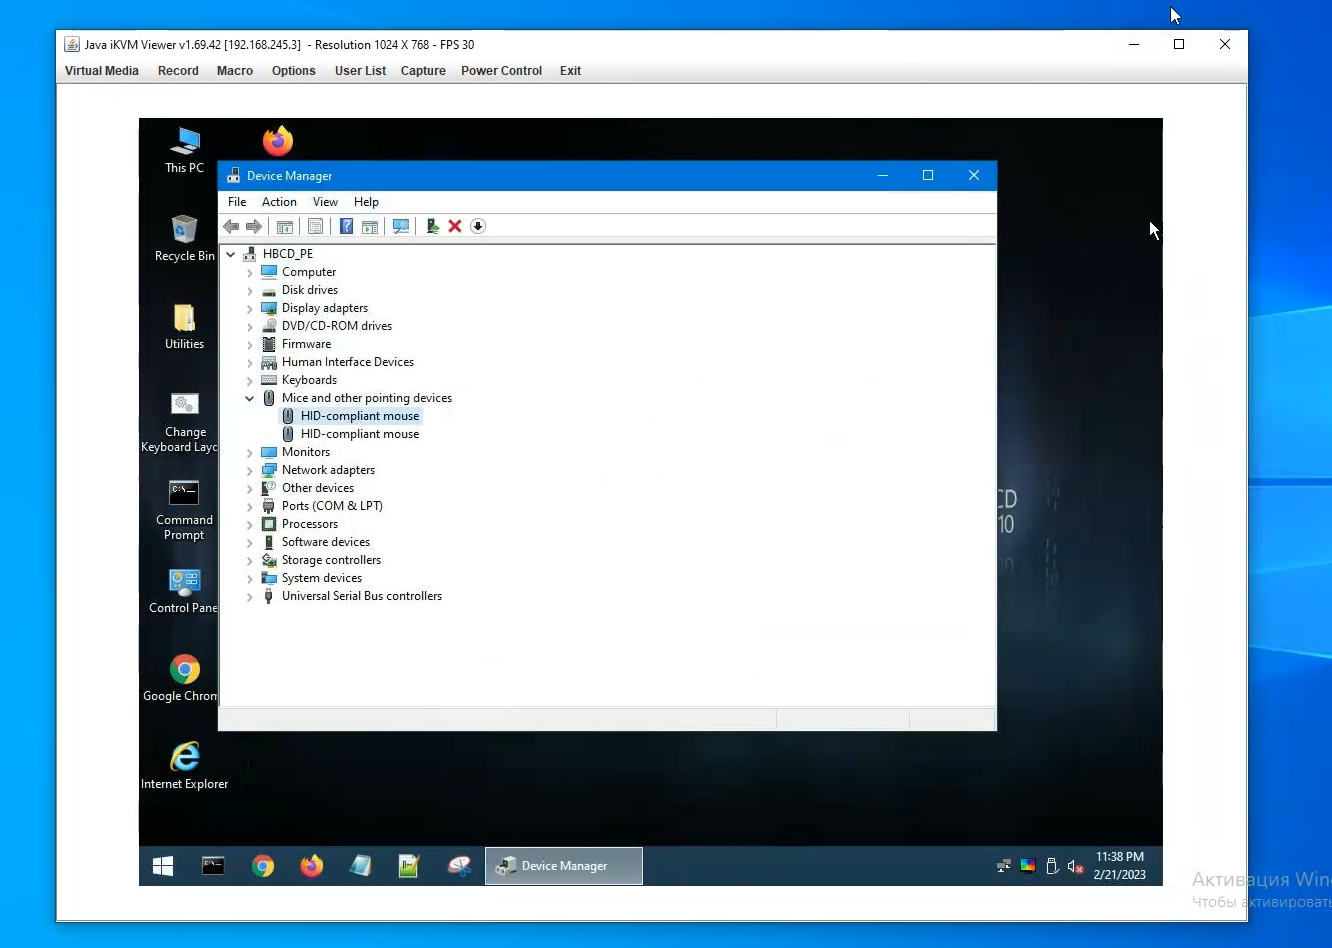The height and width of the screenshot is (948, 1332).
Task: Open Power Control menu in iKVM viewer
Action: coord(501,71)
